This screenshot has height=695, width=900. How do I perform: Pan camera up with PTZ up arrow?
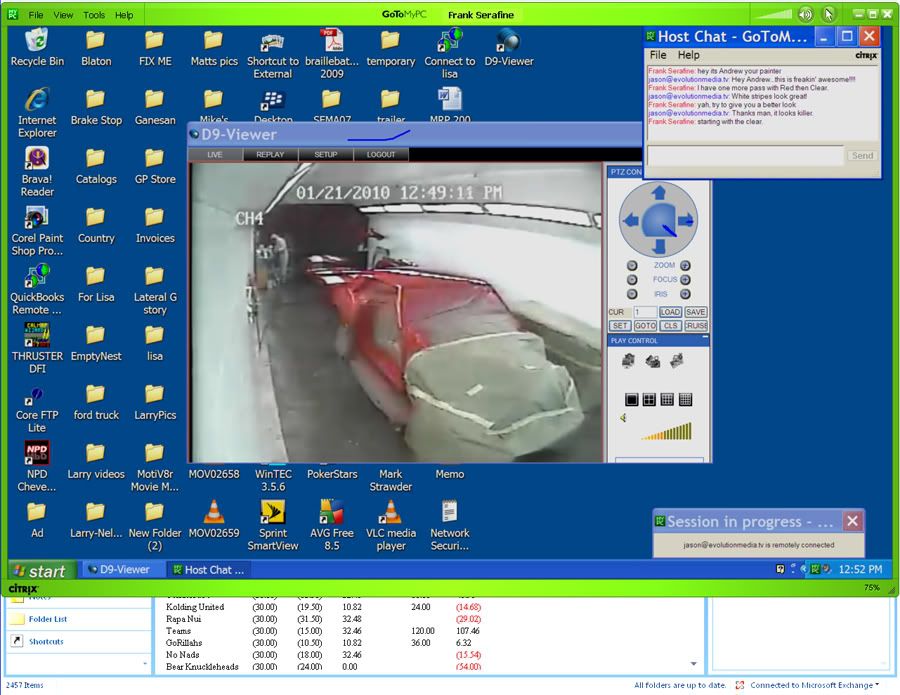click(658, 192)
